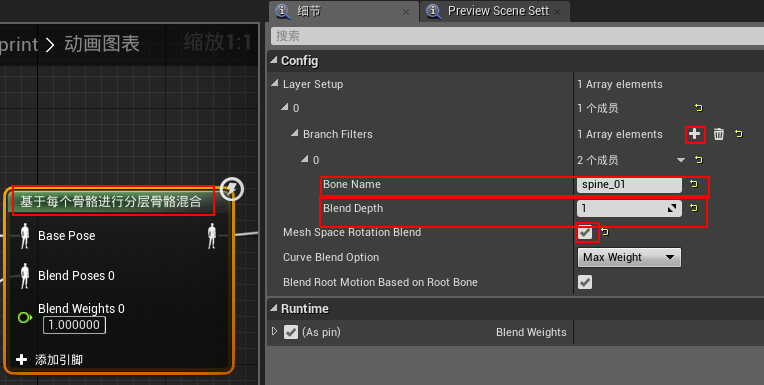Click the Base Pose input pin
This screenshot has height=385, width=764.
click(25, 236)
